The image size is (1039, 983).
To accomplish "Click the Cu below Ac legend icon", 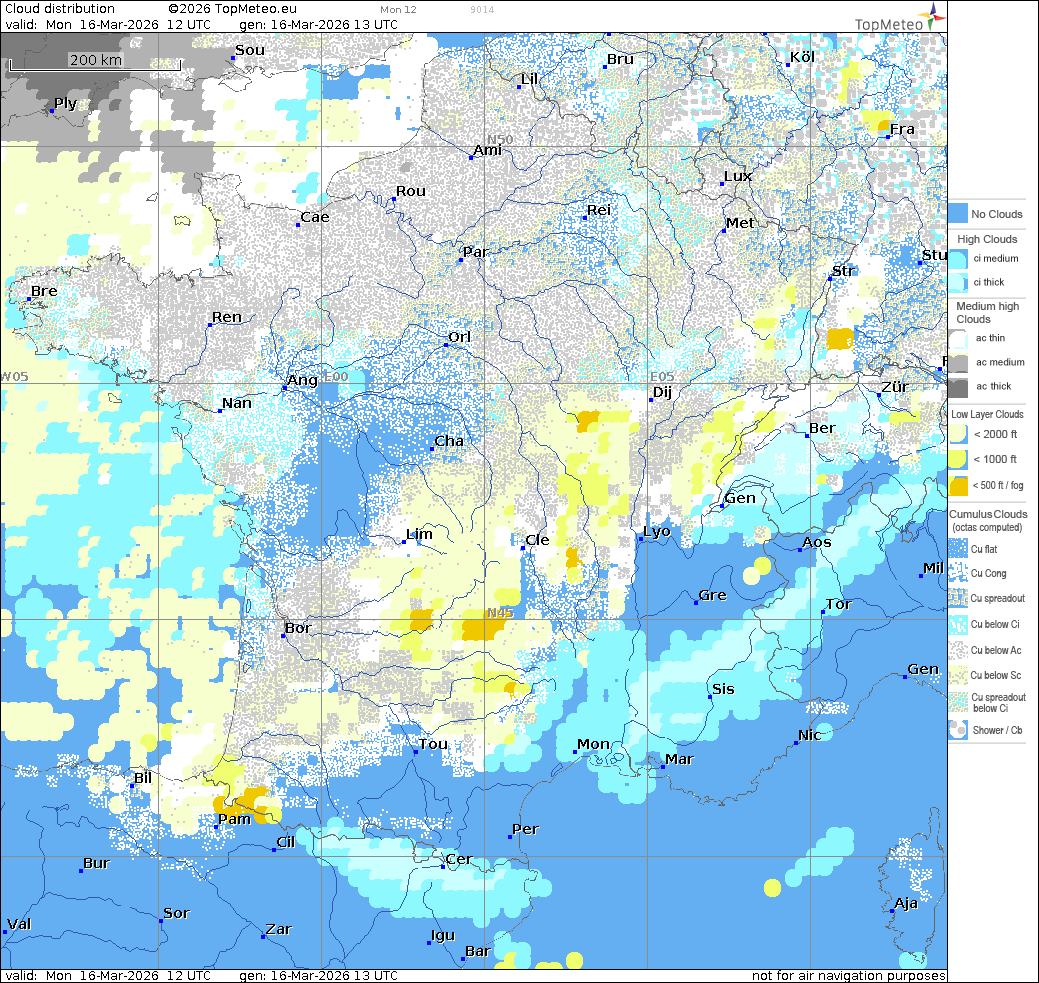I will [x=957, y=650].
